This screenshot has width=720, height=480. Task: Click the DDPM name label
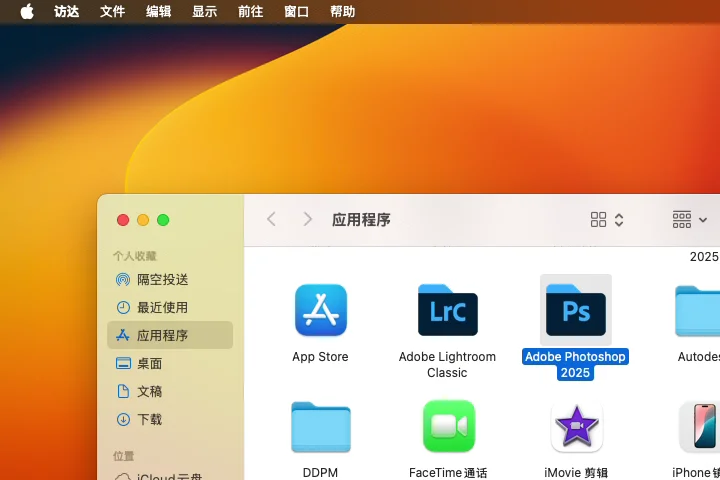[321, 473]
